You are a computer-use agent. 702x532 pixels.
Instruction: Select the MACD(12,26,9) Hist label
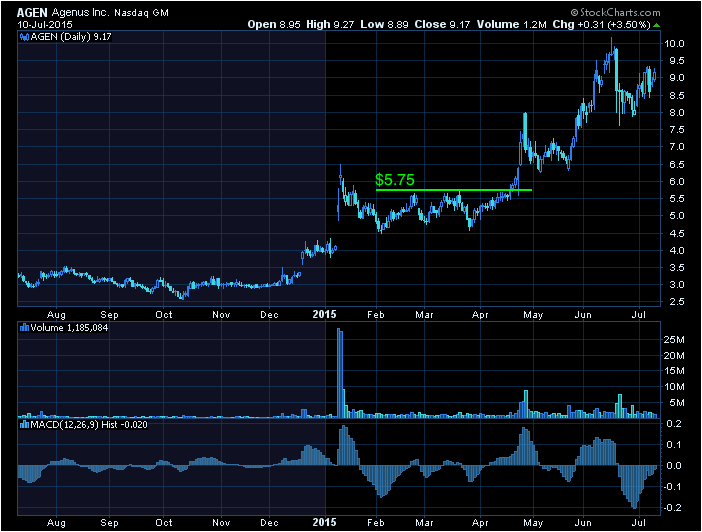[73, 425]
